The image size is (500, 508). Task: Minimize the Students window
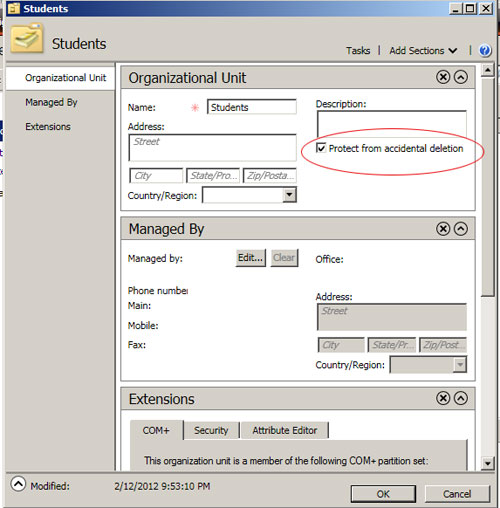[x=456, y=8]
